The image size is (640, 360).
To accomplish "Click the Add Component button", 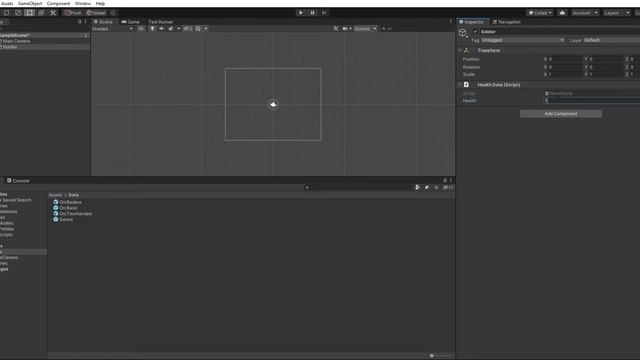I will (x=560, y=114).
